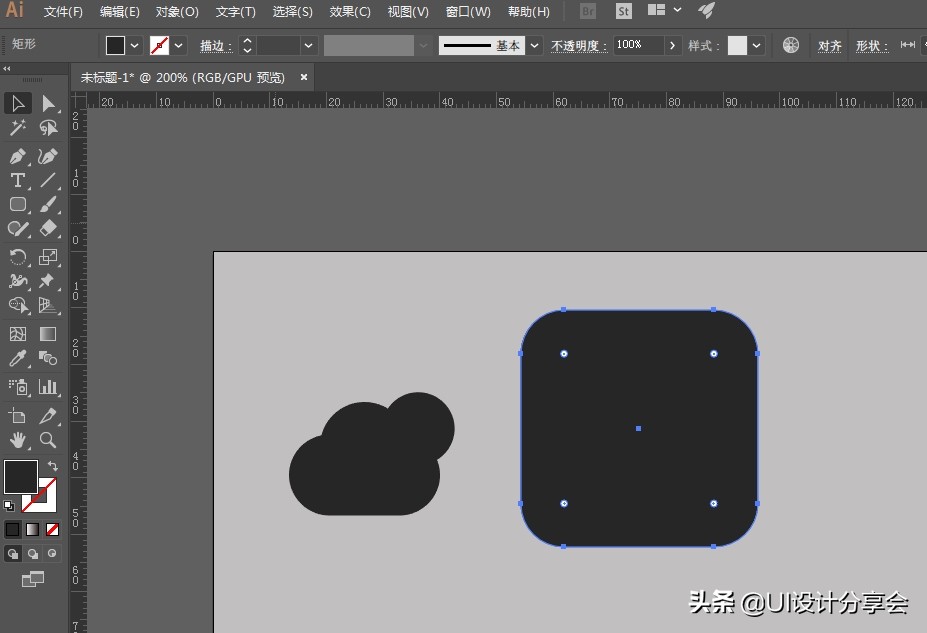Open the 窗口 menu
The width and height of the screenshot is (927, 633).
(467, 12)
